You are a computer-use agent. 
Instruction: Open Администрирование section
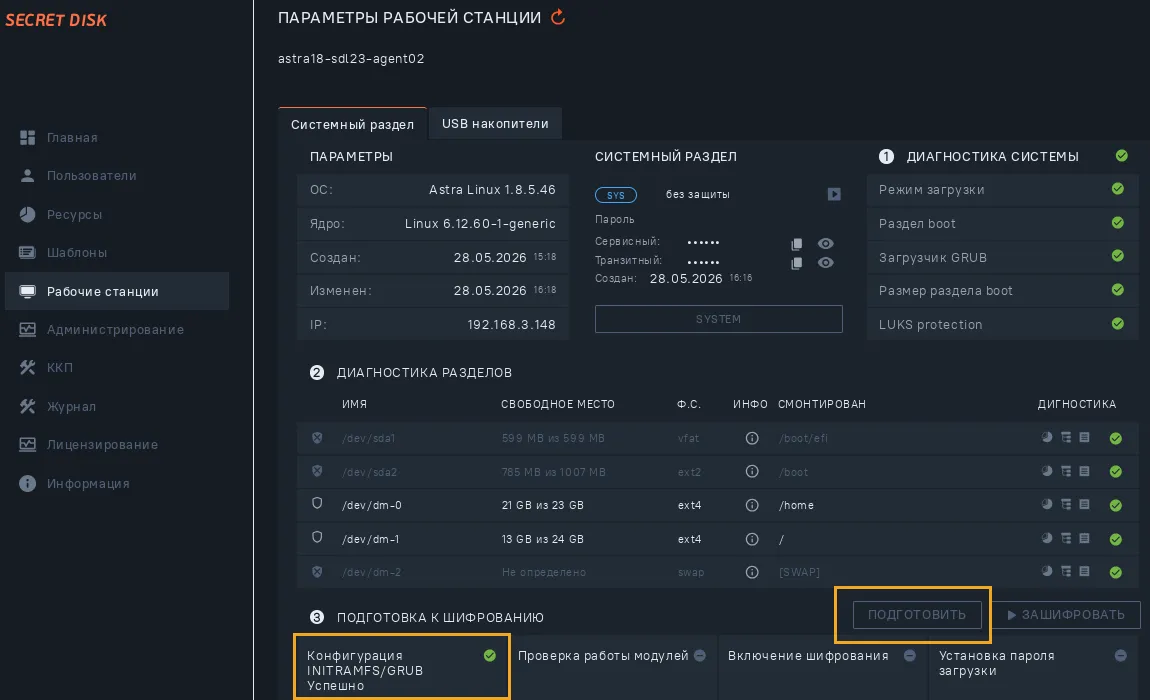[102, 329]
